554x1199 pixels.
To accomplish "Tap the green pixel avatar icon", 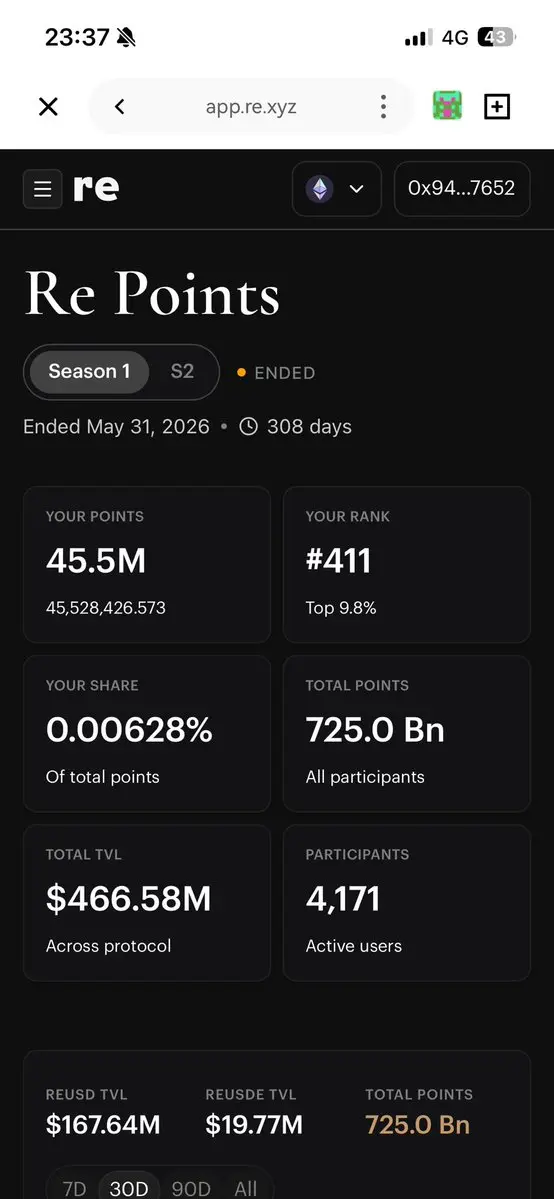I will [448, 106].
